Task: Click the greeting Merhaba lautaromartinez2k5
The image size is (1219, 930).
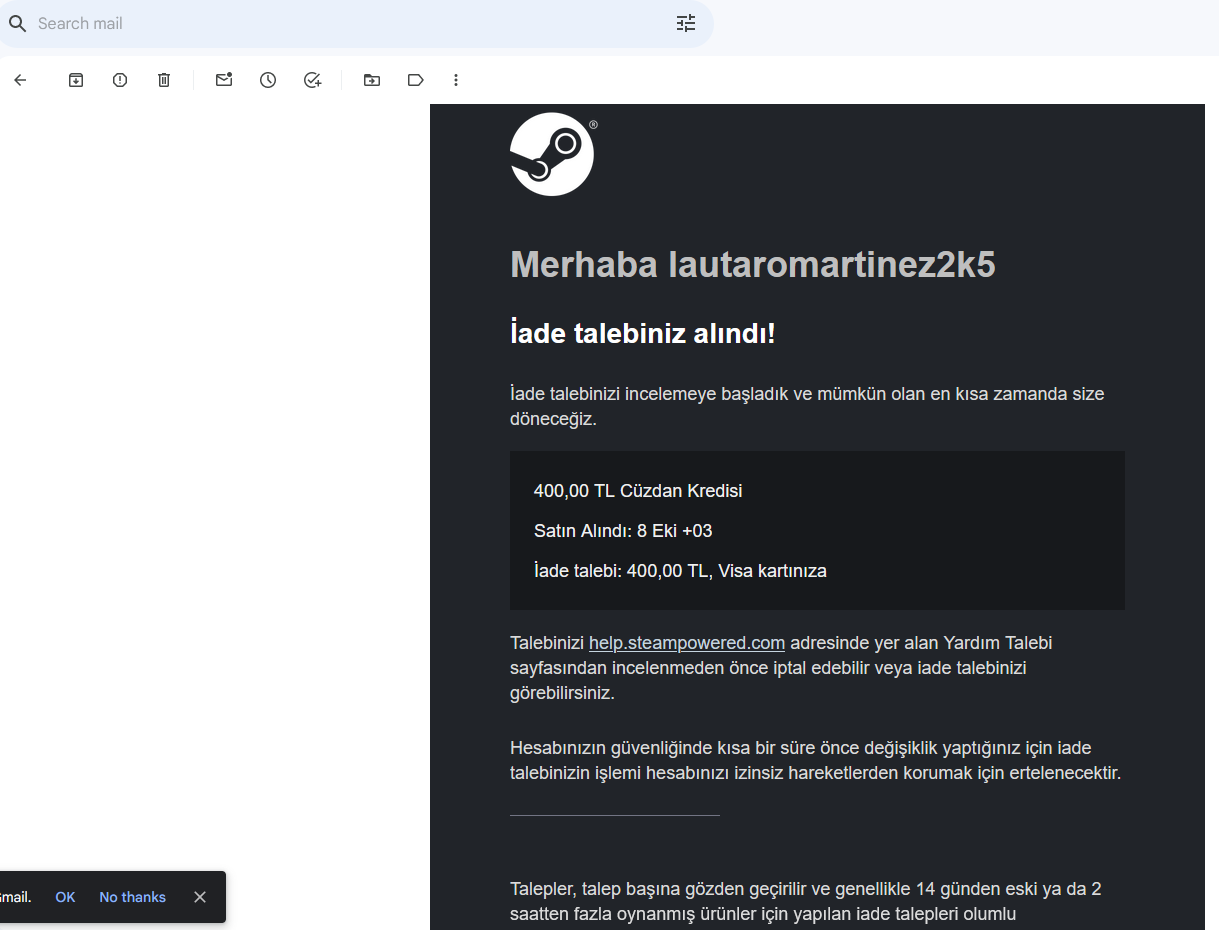Action: pos(753,265)
